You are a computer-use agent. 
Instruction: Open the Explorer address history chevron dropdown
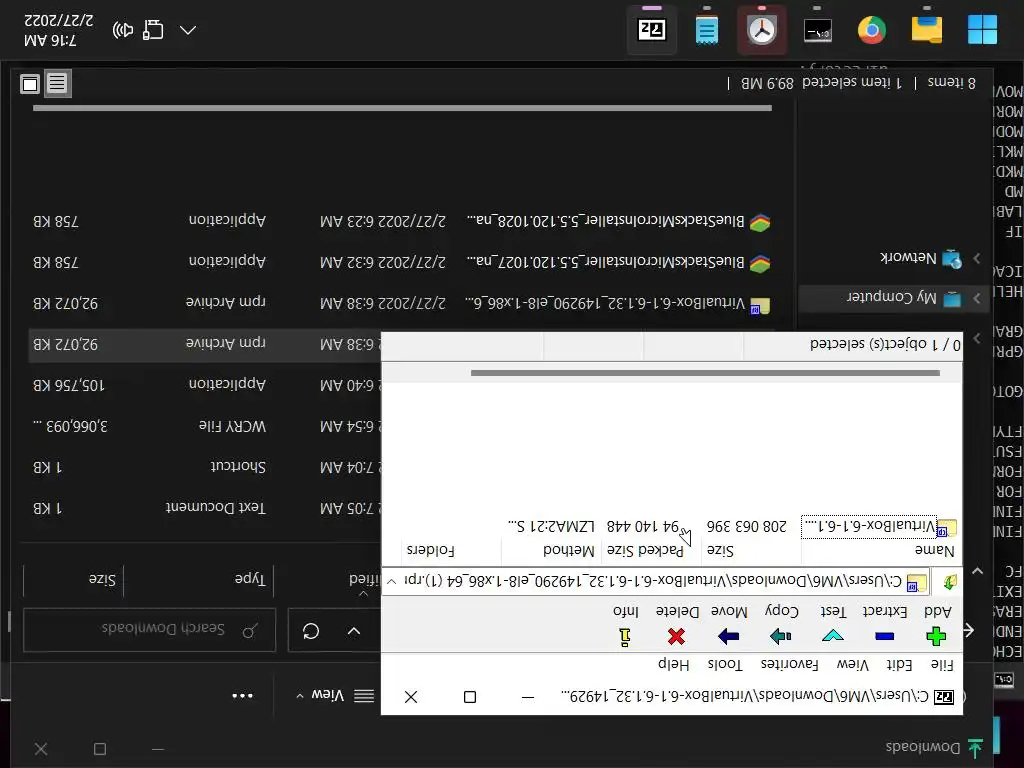point(354,631)
